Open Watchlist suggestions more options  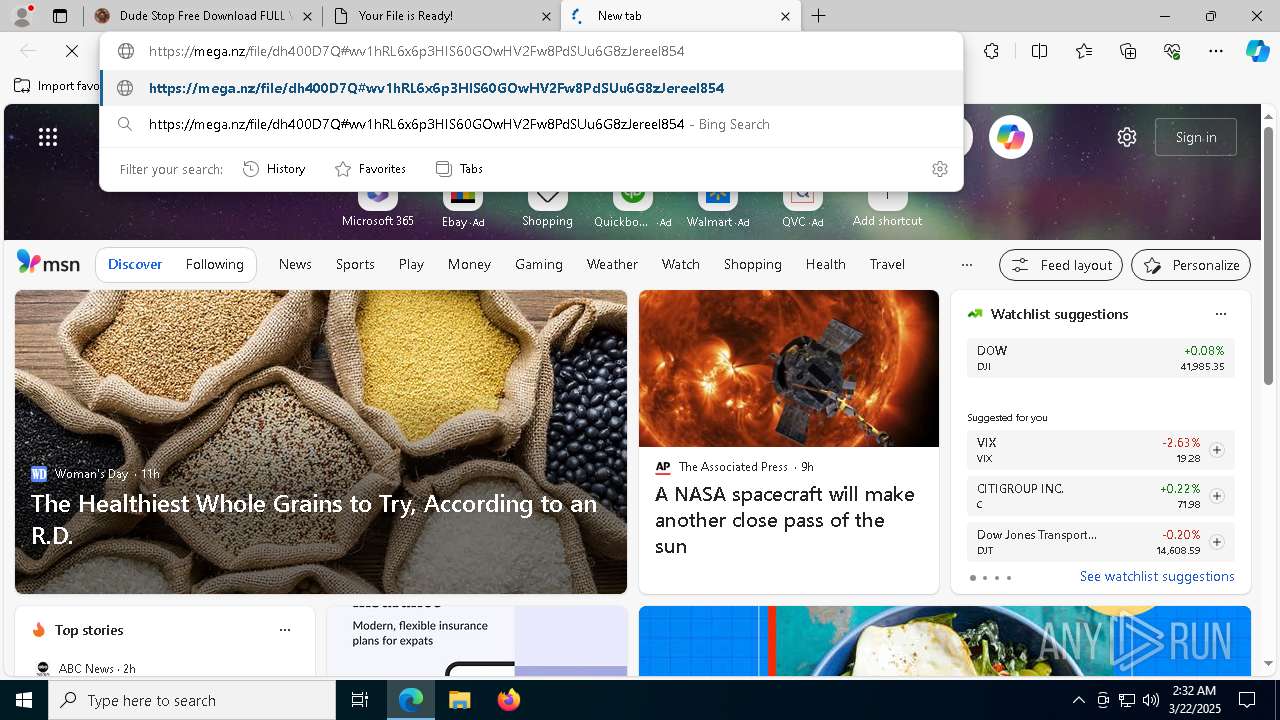(1220, 314)
